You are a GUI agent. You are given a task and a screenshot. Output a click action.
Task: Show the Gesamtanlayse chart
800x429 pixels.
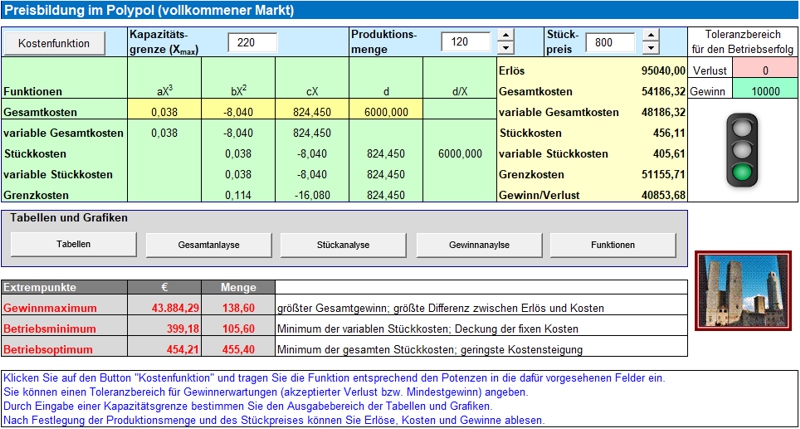(206, 242)
